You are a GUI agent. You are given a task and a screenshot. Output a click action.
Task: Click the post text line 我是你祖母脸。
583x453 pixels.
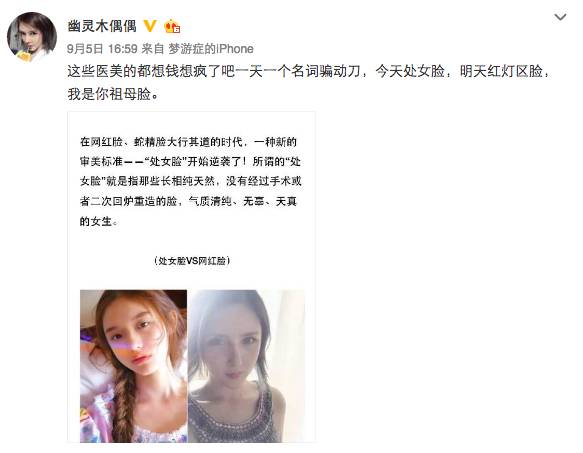[113, 94]
